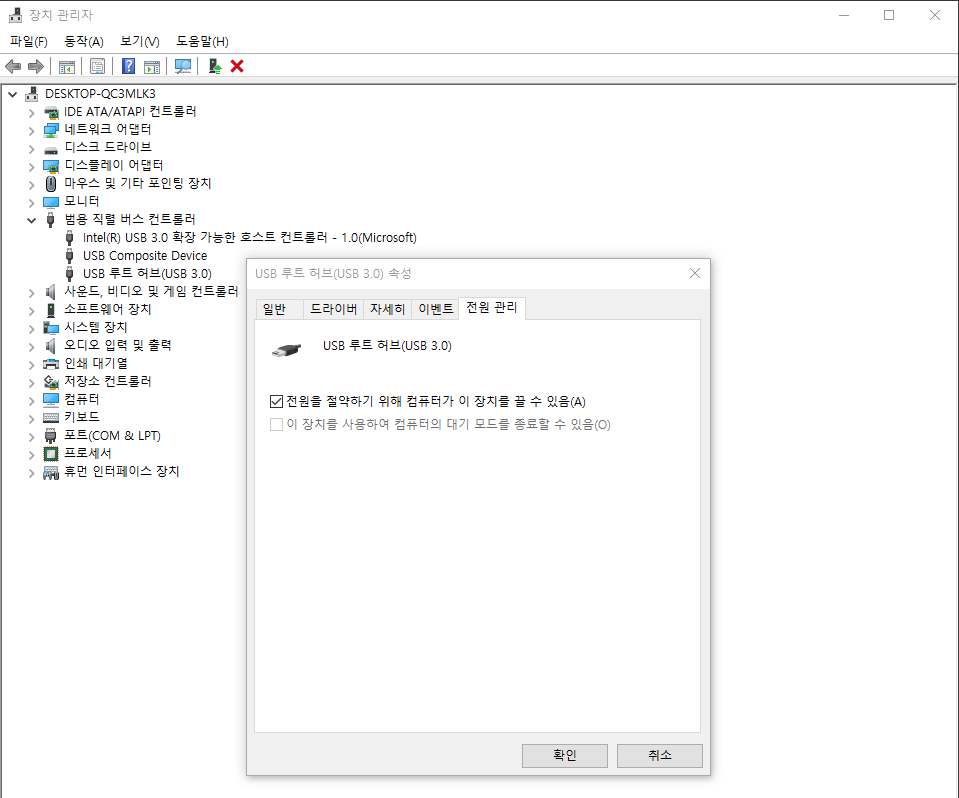This screenshot has height=798, width=959.
Task: Maximize the 장치 관리자 window
Action: point(889,15)
